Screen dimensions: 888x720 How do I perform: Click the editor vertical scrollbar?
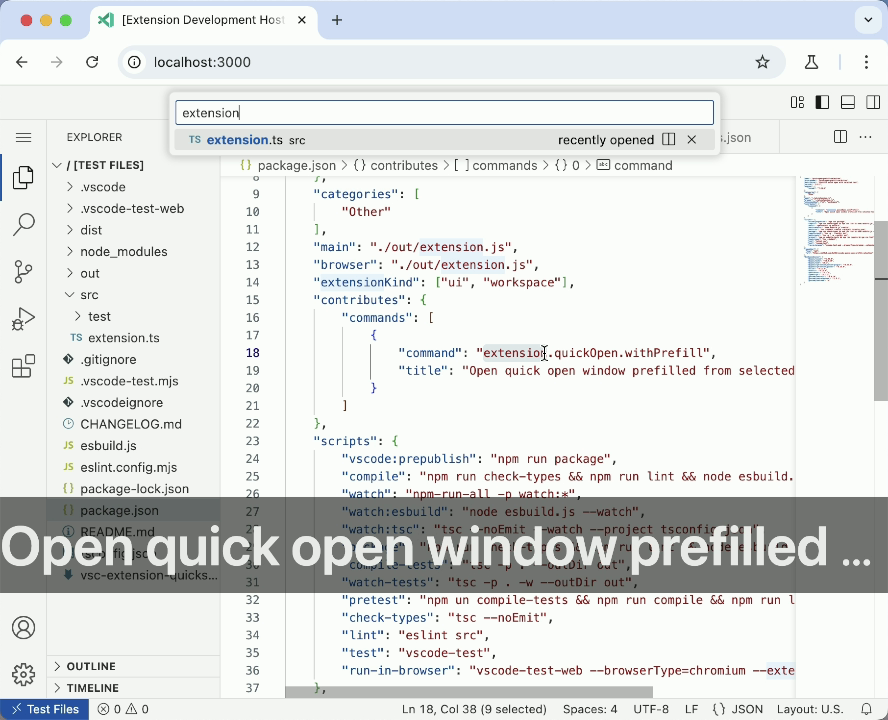coord(881,310)
